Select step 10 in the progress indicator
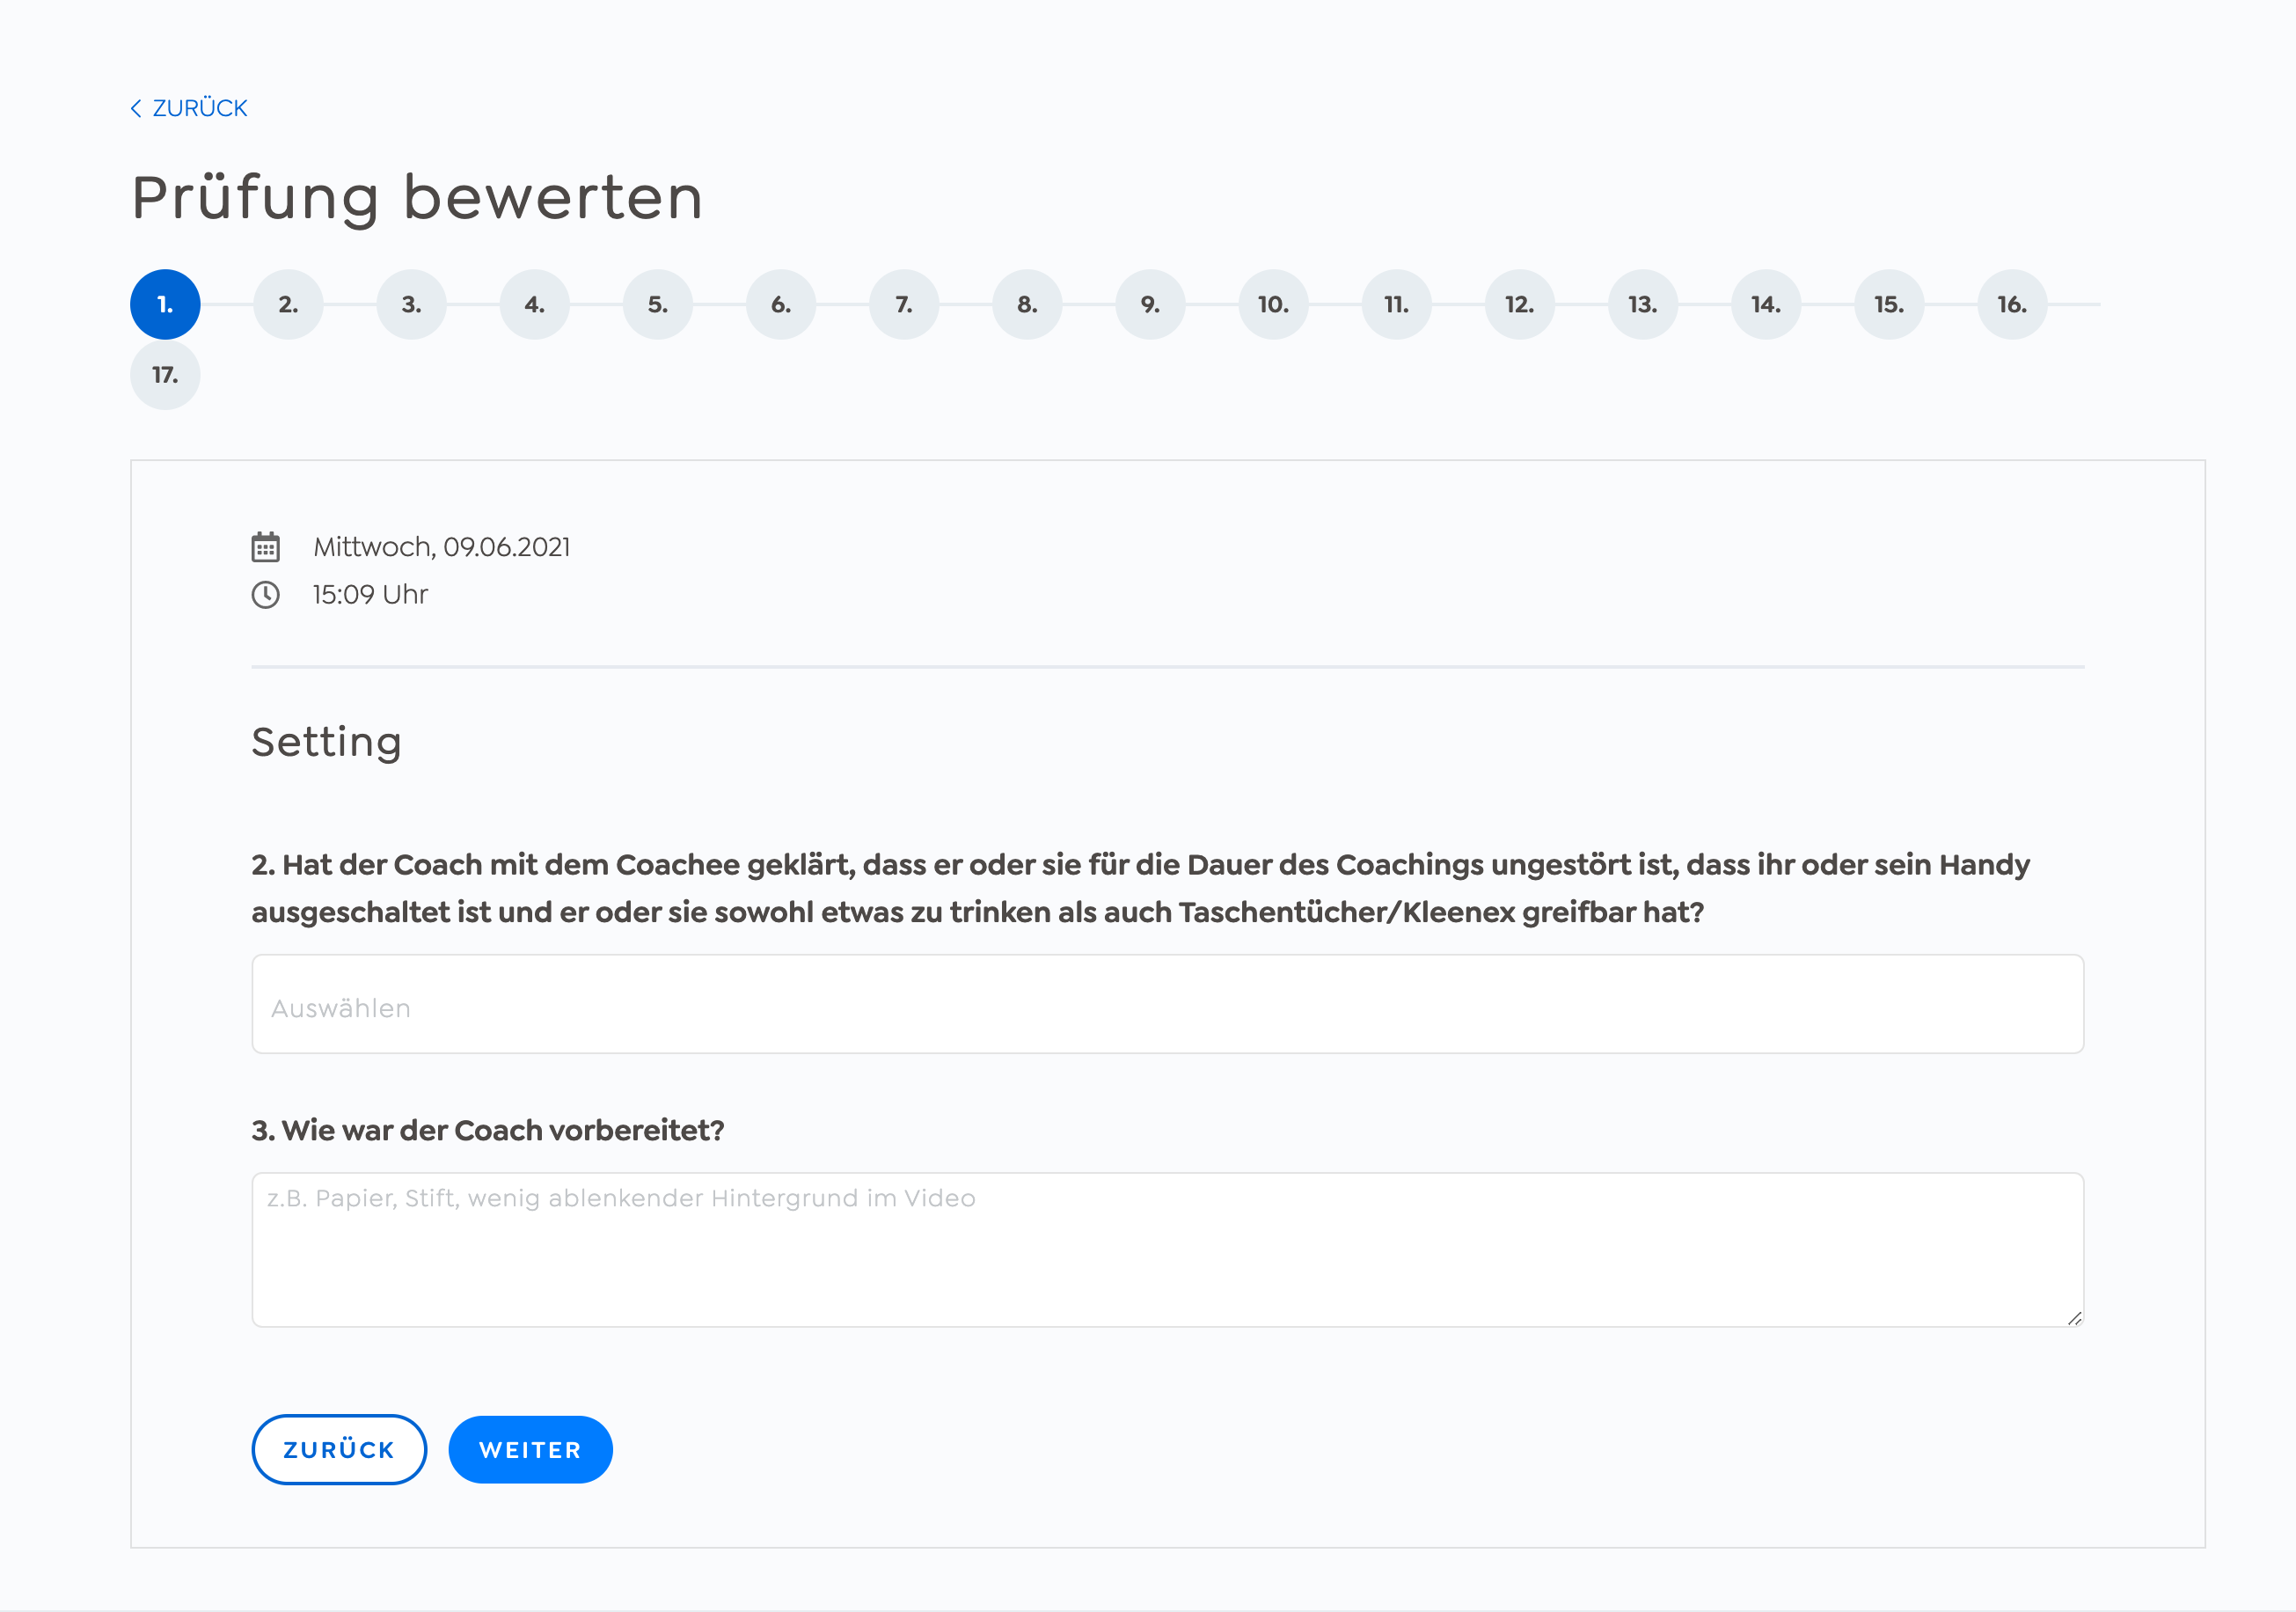The width and height of the screenshot is (2296, 1612). (1272, 304)
